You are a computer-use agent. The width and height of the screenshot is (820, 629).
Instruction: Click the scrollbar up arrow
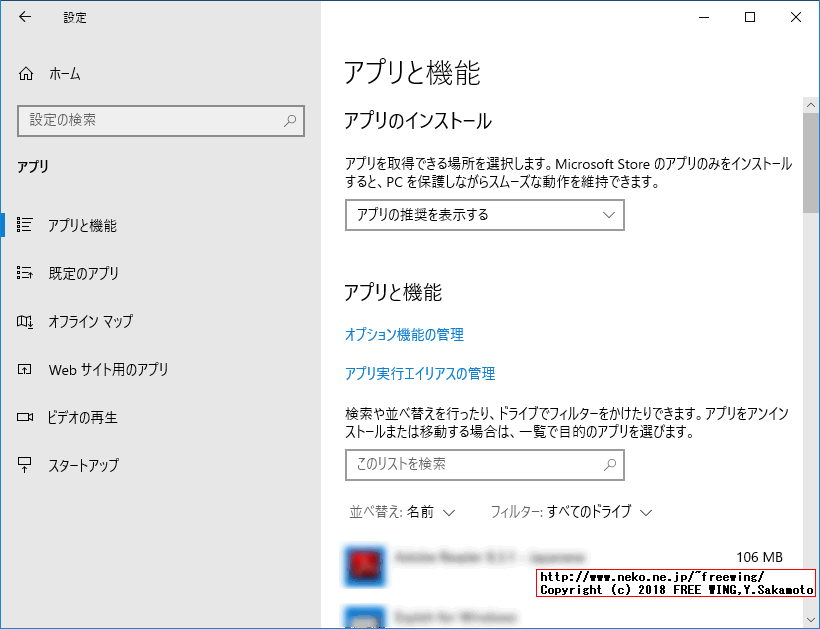(x=809, y=103)
